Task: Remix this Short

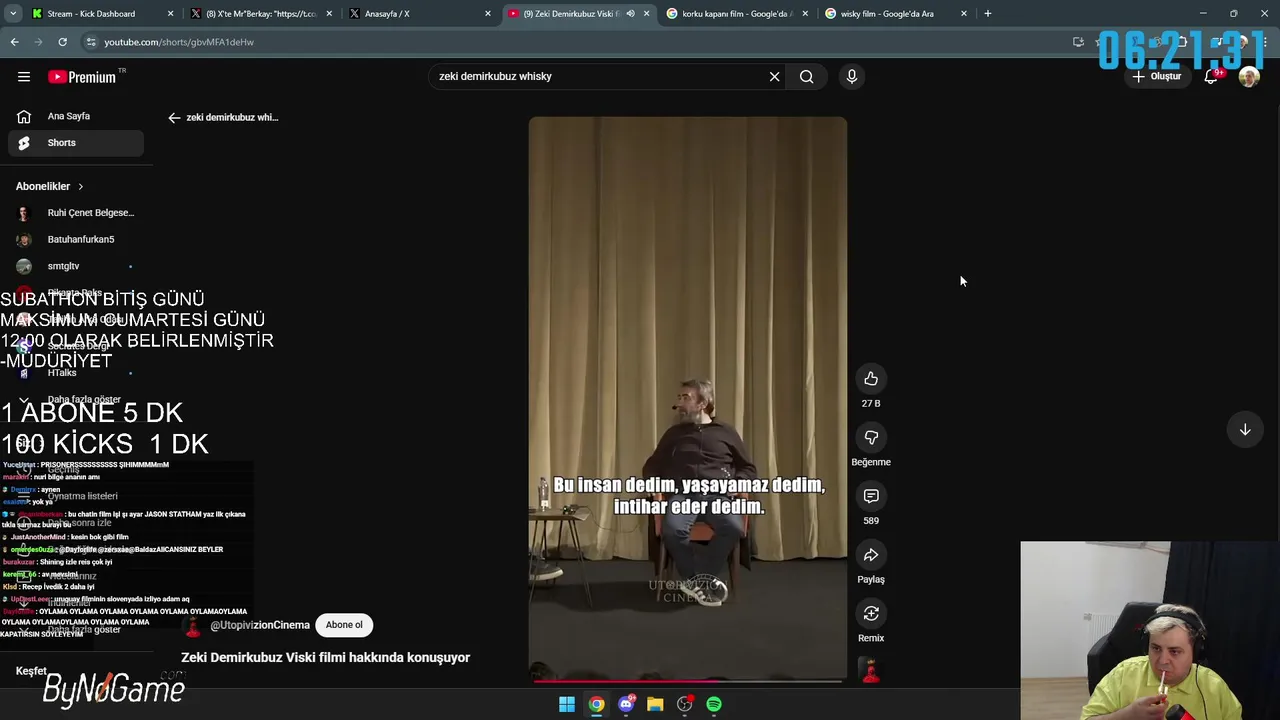Action: coord(871,614)
